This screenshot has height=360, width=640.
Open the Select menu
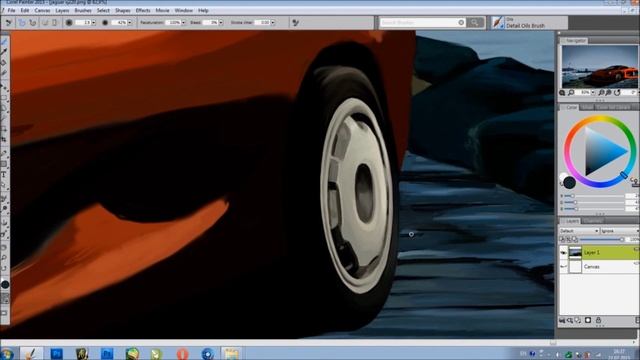[x=103, y=11]
